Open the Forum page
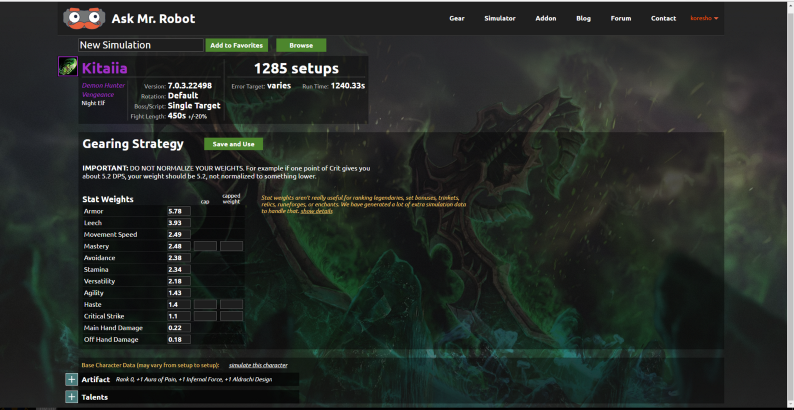The width and height of the screenshot is (794, 410). pos(621,18)
